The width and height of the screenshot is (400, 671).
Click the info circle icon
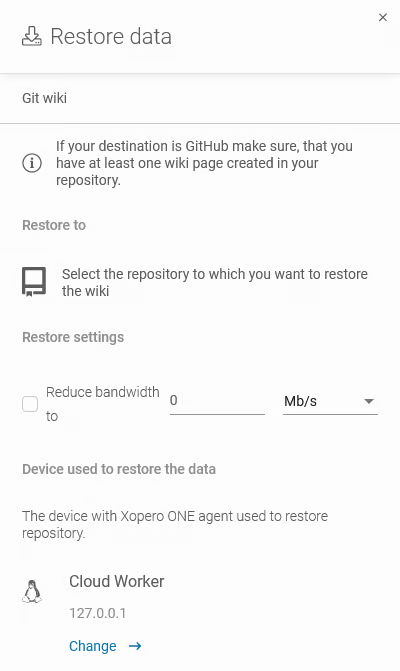pos(32,163)
